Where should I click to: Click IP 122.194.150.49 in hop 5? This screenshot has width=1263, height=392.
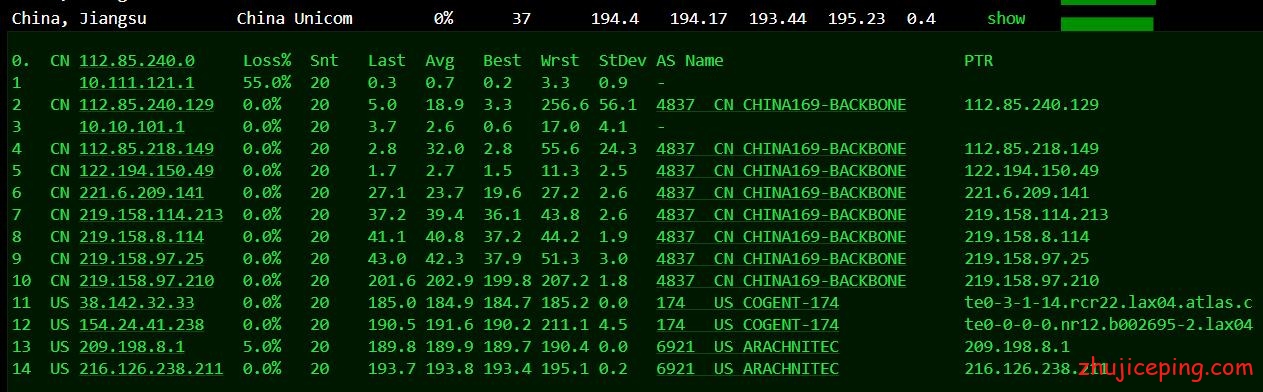point(146,170)
